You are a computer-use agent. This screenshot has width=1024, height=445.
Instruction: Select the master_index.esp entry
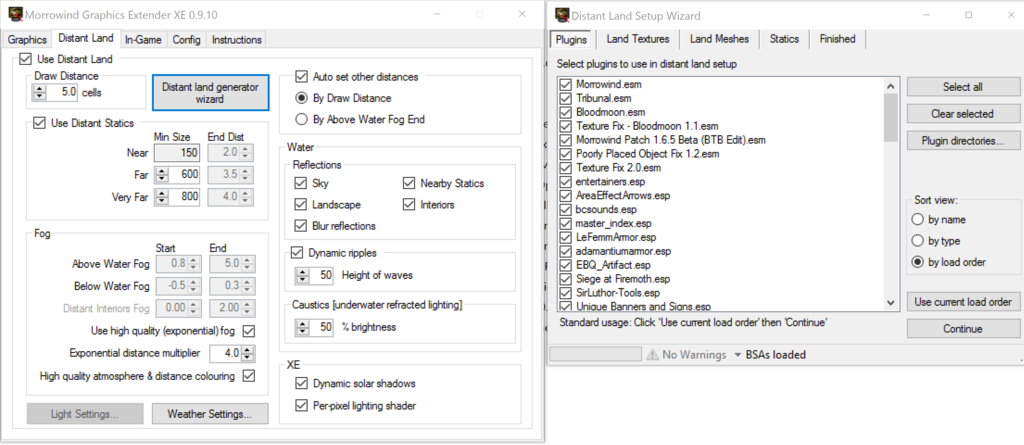(x=614, y=223)
